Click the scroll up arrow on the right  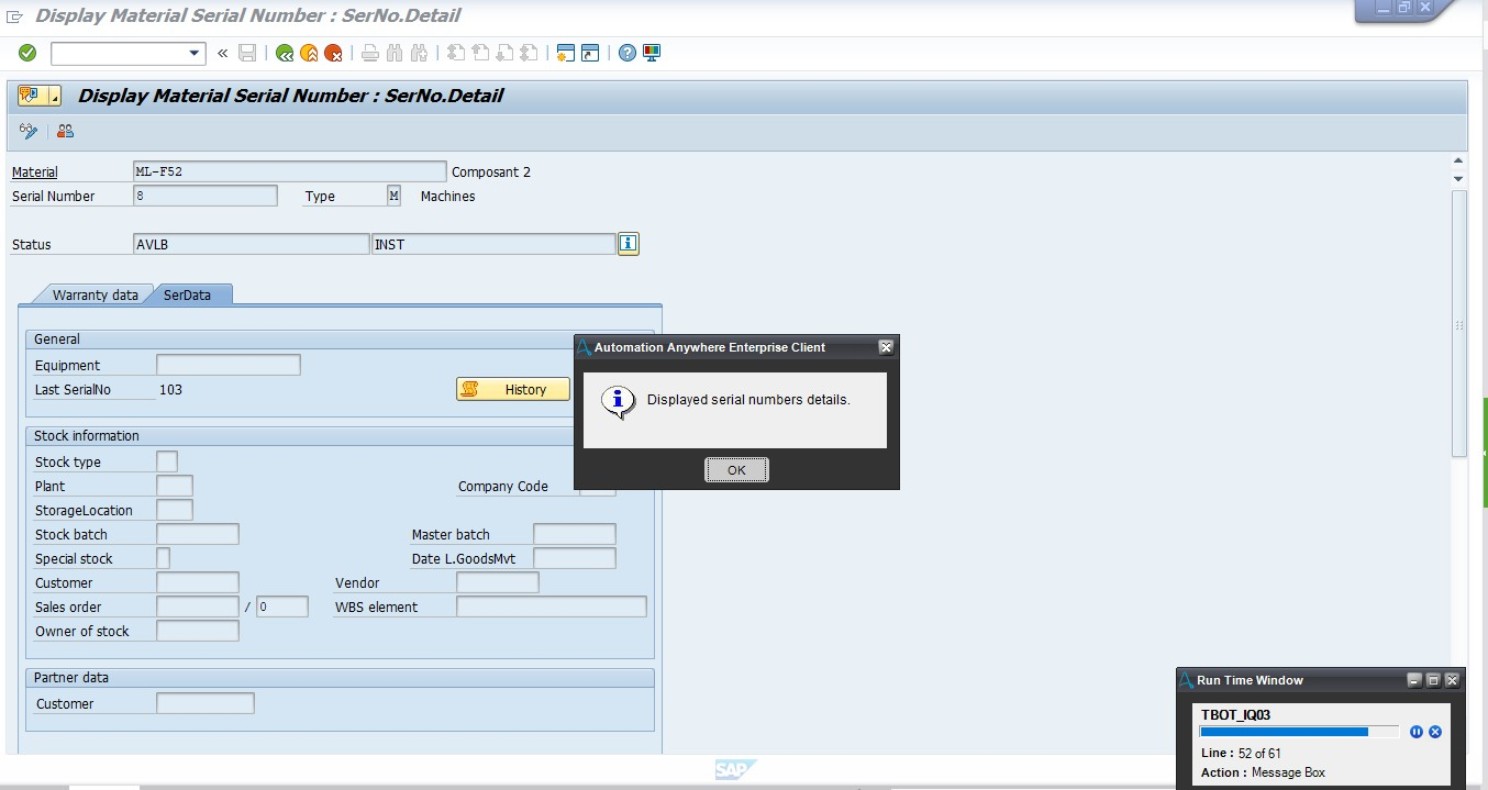click(1458, 161)
